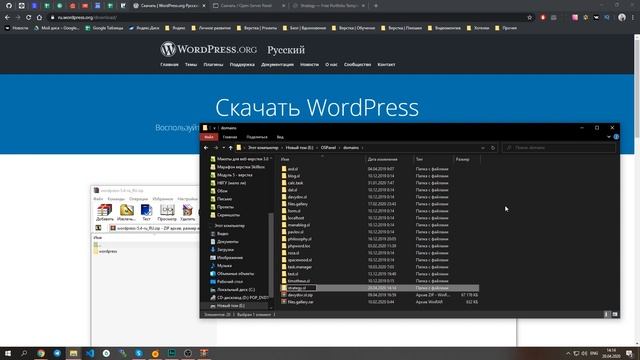Open the Хотелки bookmarks folder
This screenshot has height=360, width=640.
[478, 28]
